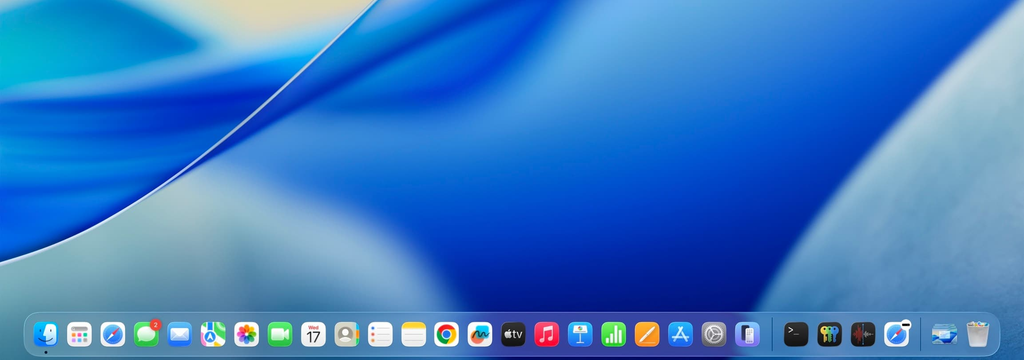Screen dimensions: 1024x360
Task: Open the Terminal app
Action: click(796, 335)
